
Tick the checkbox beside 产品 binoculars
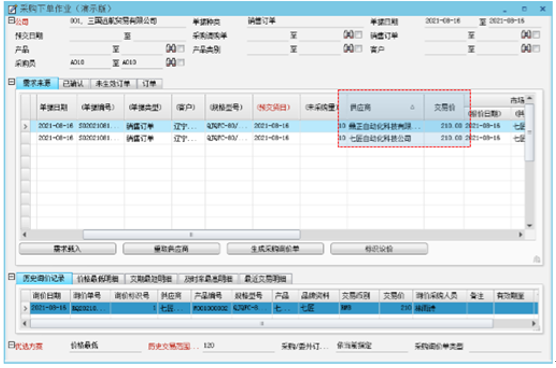(x=181, y=49)
